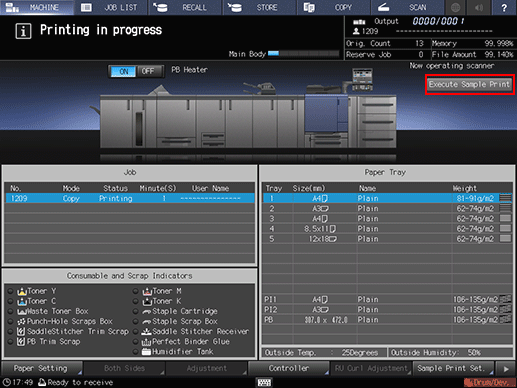This screenshot has height=388, width=517.
Task: Click Toner C indicator icon
Action: pos(22,301)
